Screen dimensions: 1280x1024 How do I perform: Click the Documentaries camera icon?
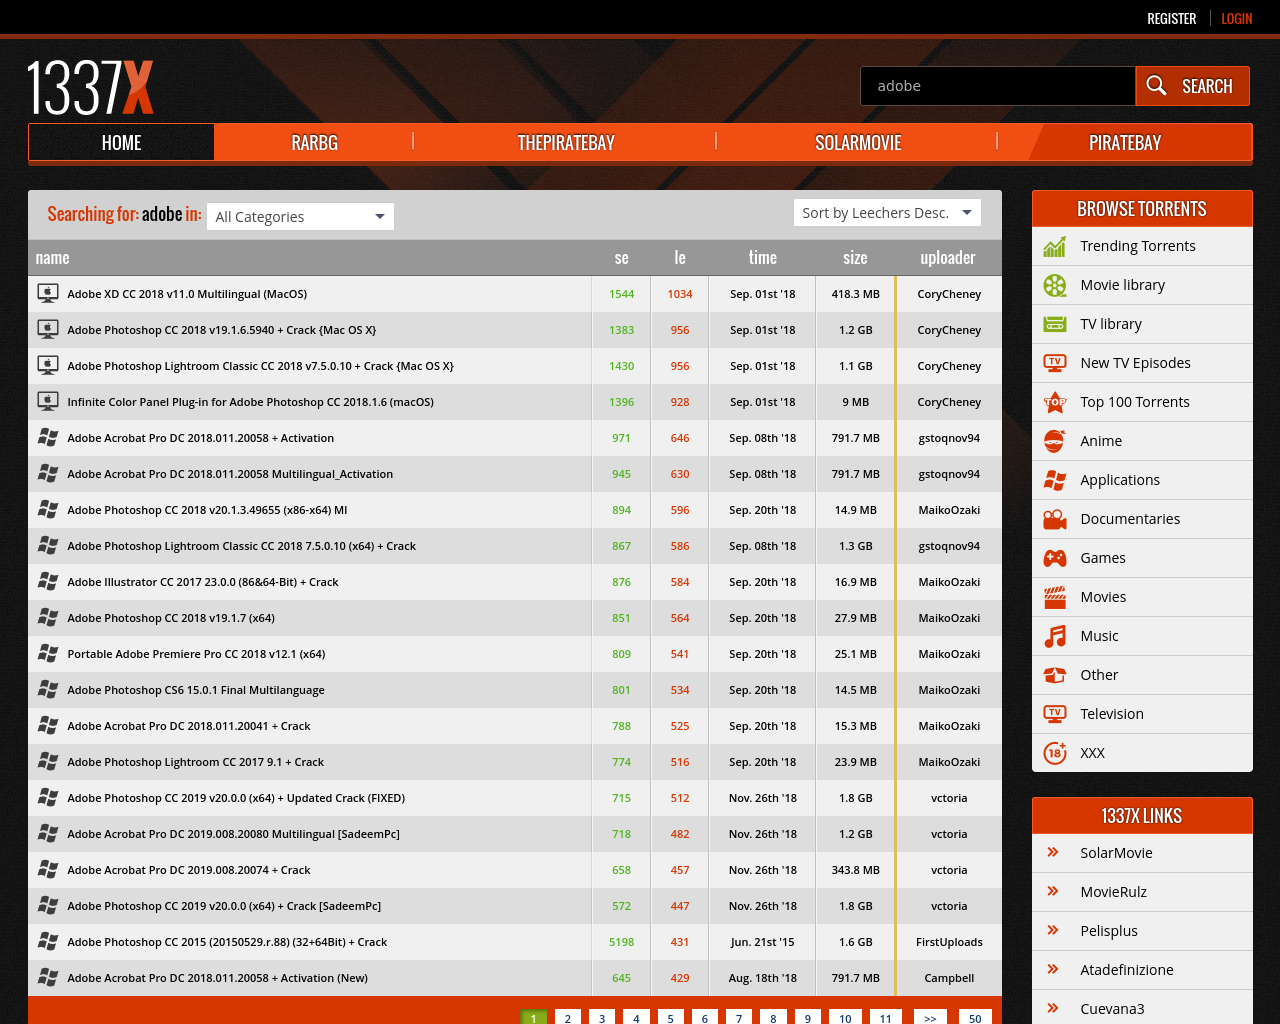click(x=1055, y=519)
